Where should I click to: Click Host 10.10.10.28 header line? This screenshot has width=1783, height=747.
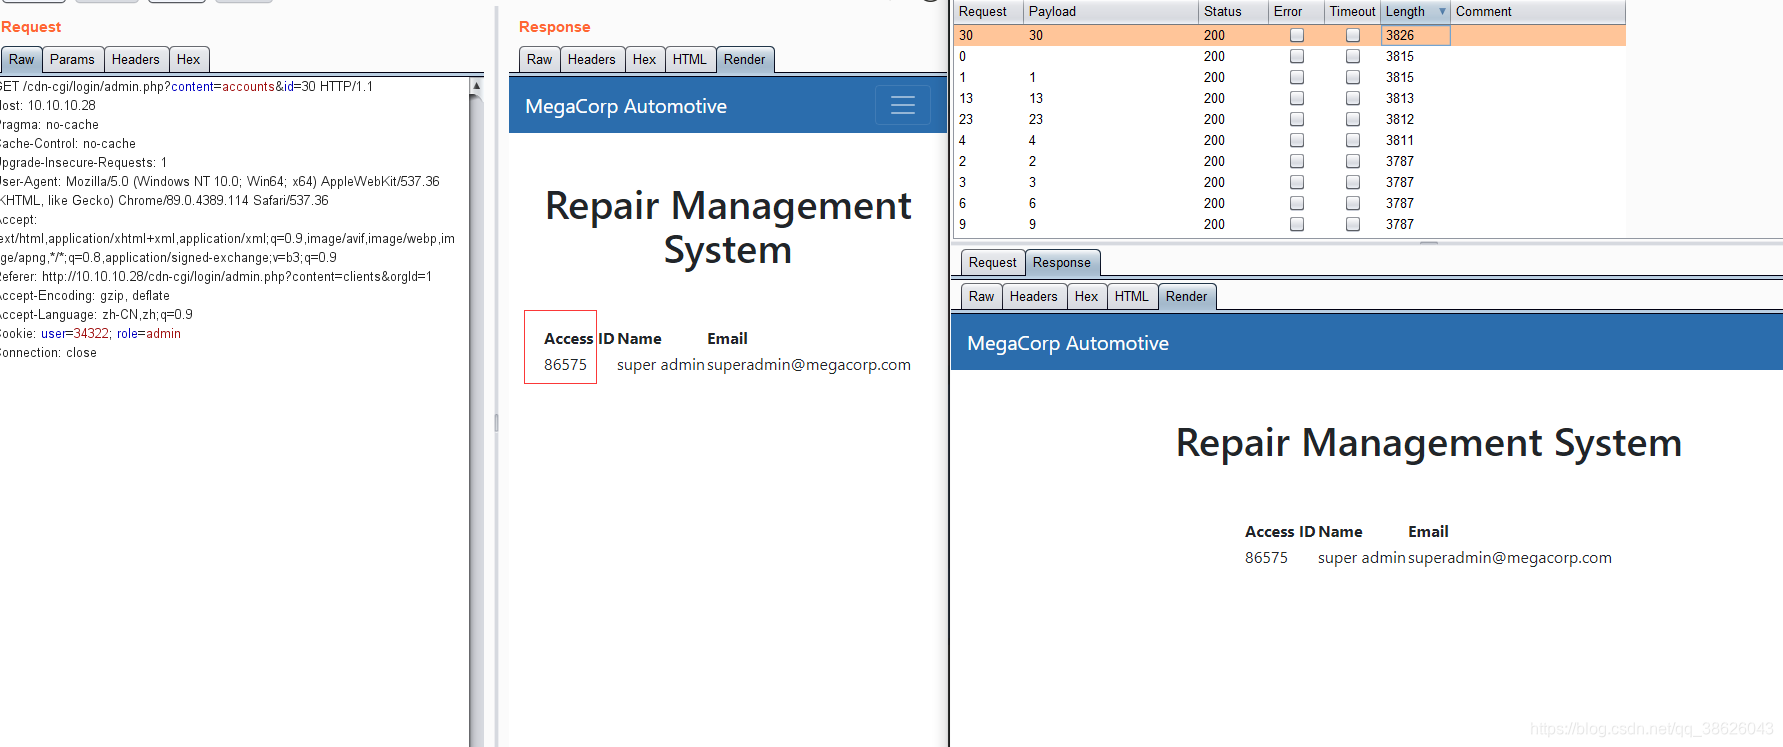[48, 105]
